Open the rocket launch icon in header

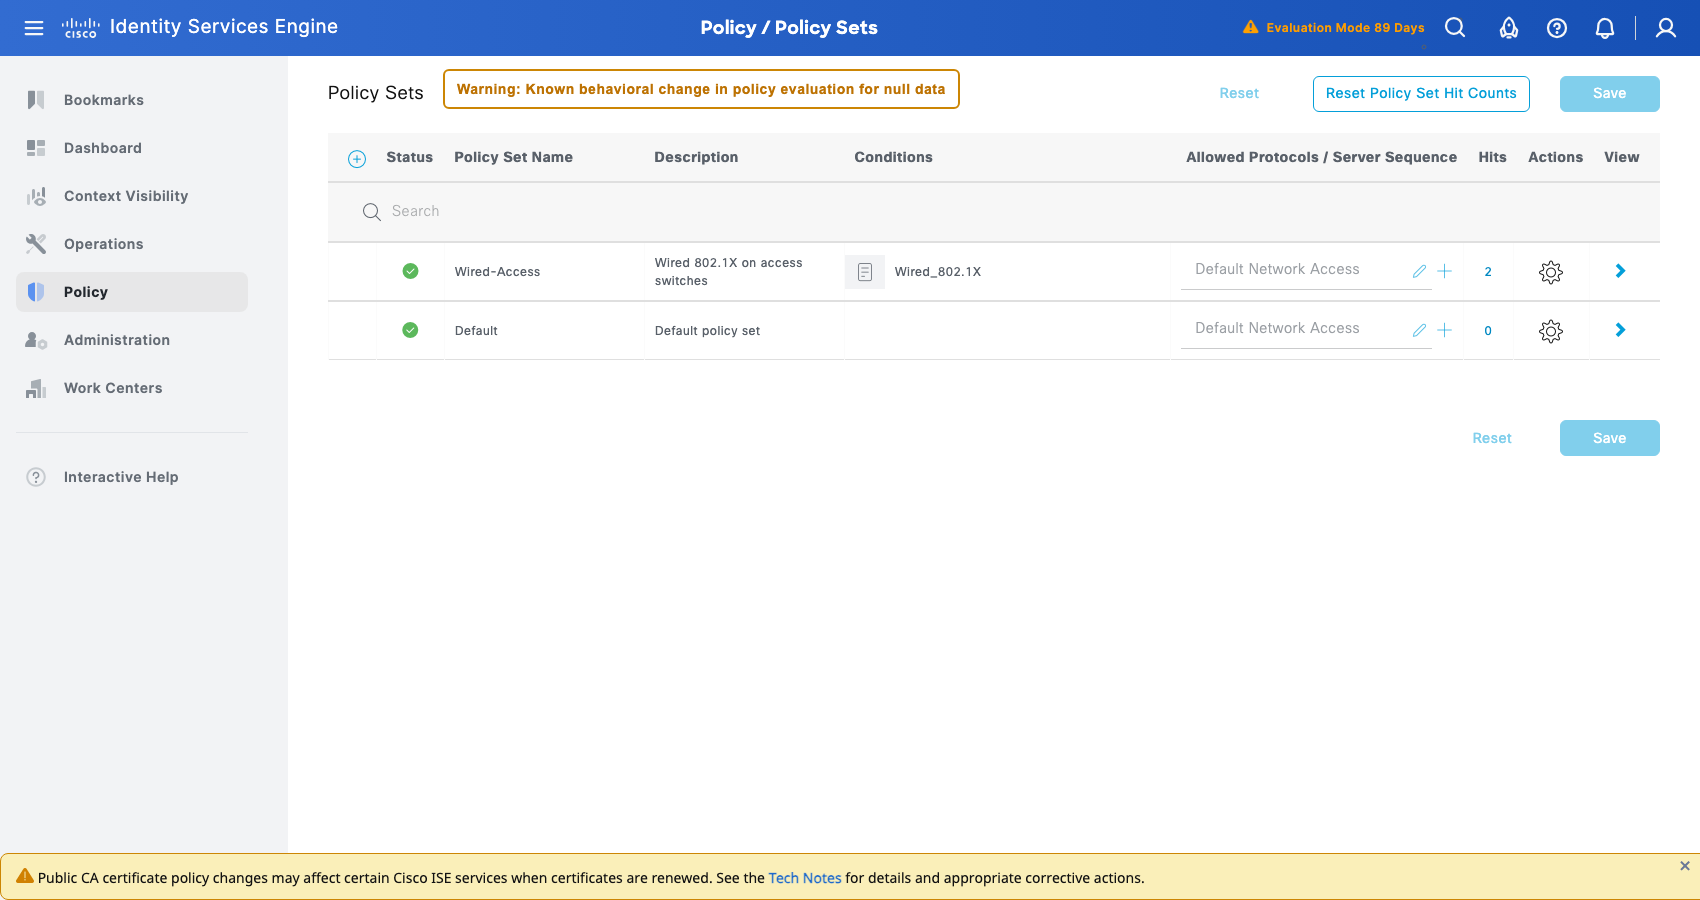coord(1509,28)
